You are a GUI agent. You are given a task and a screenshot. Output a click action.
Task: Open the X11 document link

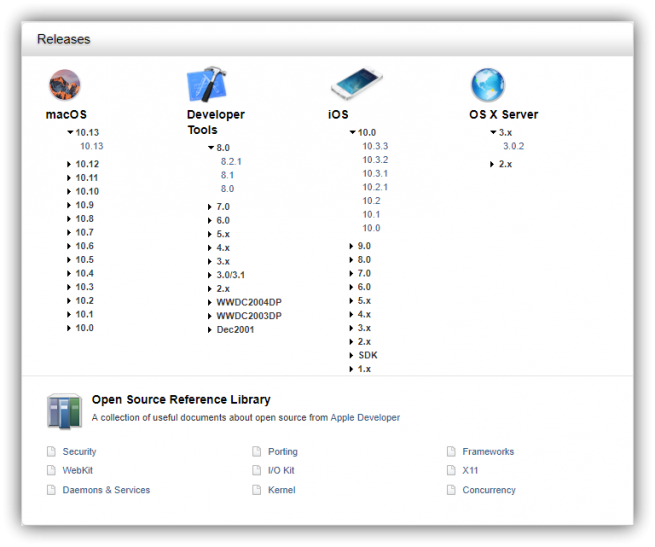[x=470, y=470]
